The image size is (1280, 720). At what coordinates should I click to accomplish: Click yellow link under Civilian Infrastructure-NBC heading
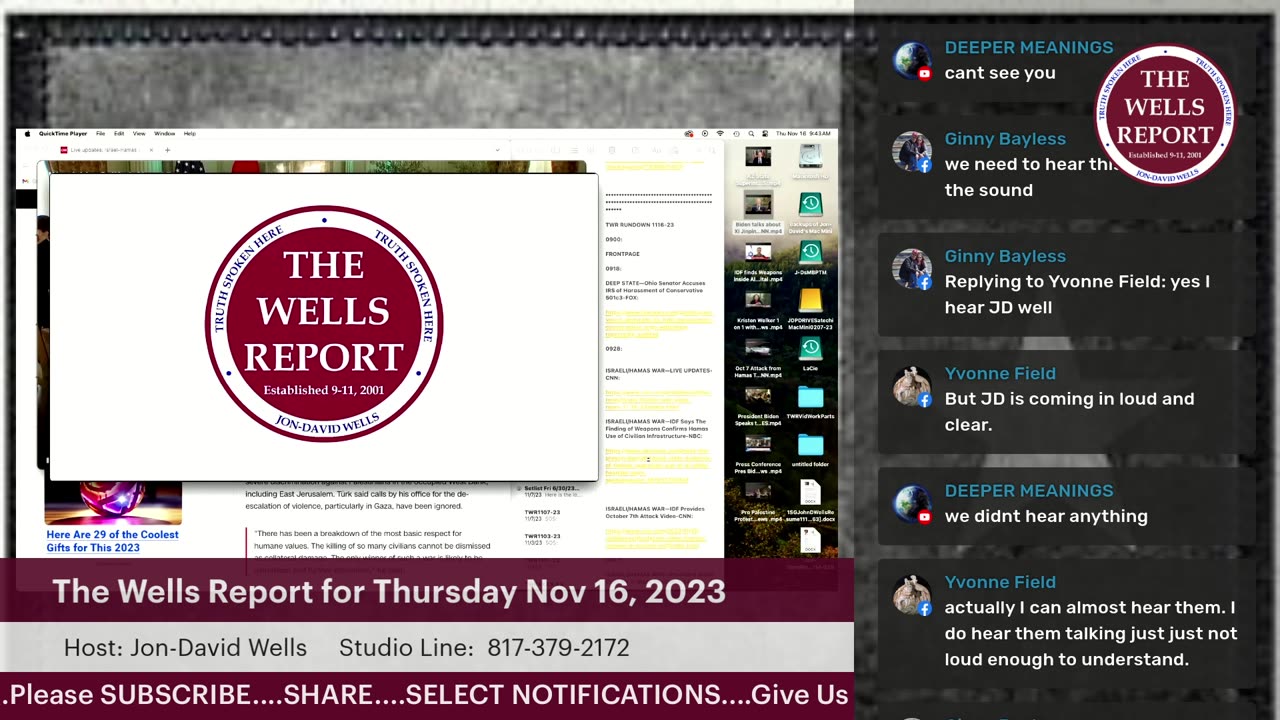658,466
